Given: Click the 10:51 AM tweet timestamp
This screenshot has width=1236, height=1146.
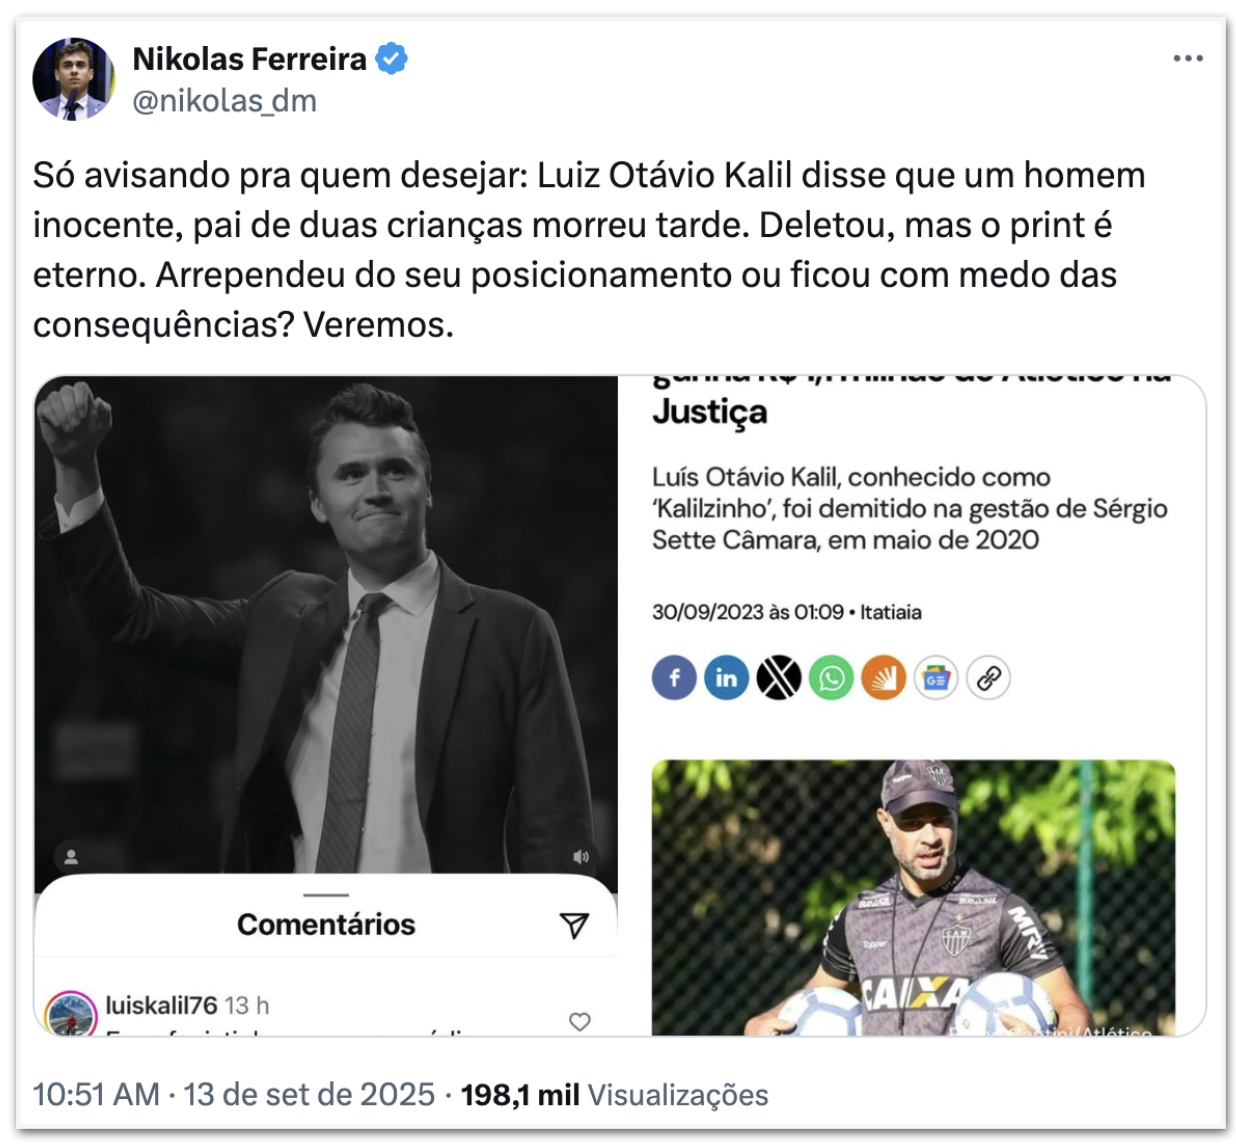Looking at the screenshot, I should click(x=96, y=1094).
